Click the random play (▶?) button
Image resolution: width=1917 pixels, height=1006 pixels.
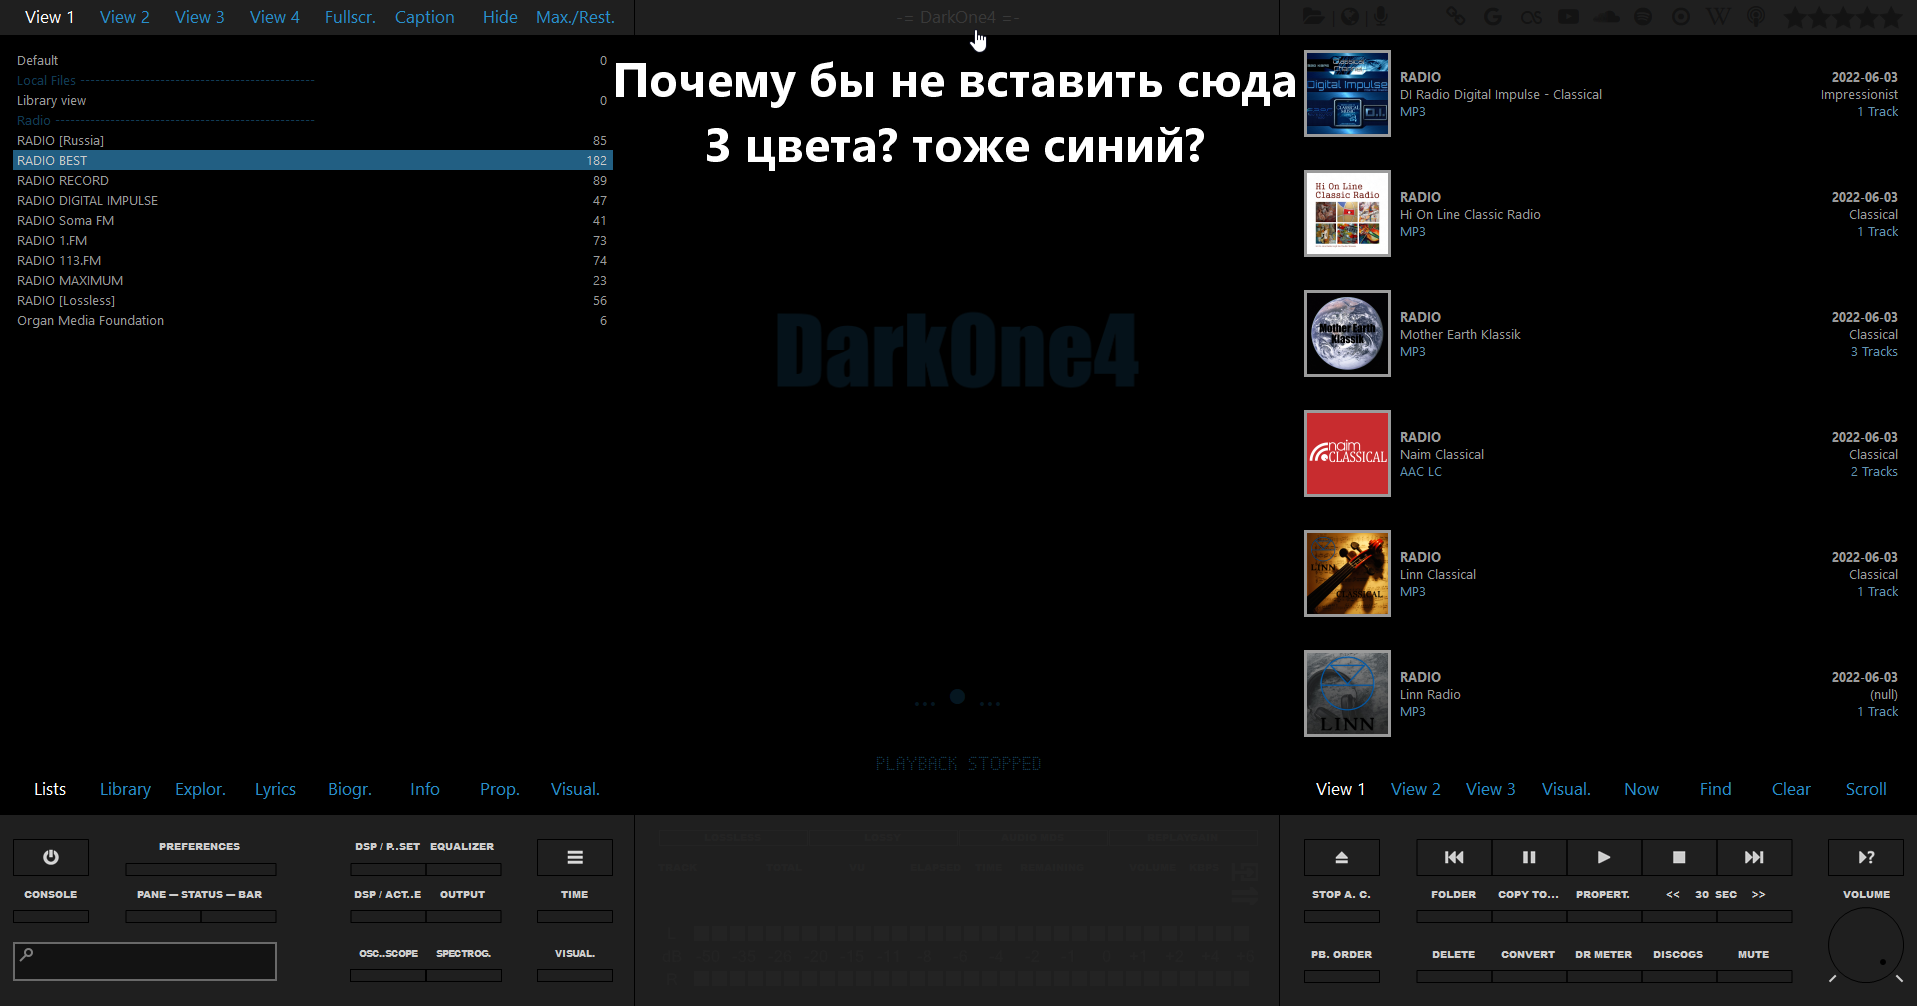1866,857
